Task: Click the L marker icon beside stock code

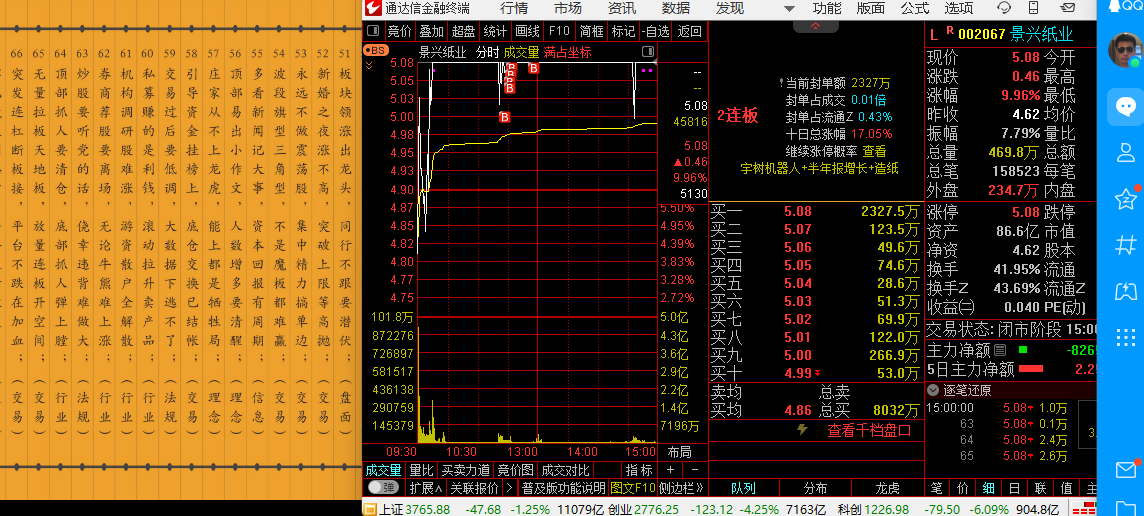Action: [x=934, y=34]
